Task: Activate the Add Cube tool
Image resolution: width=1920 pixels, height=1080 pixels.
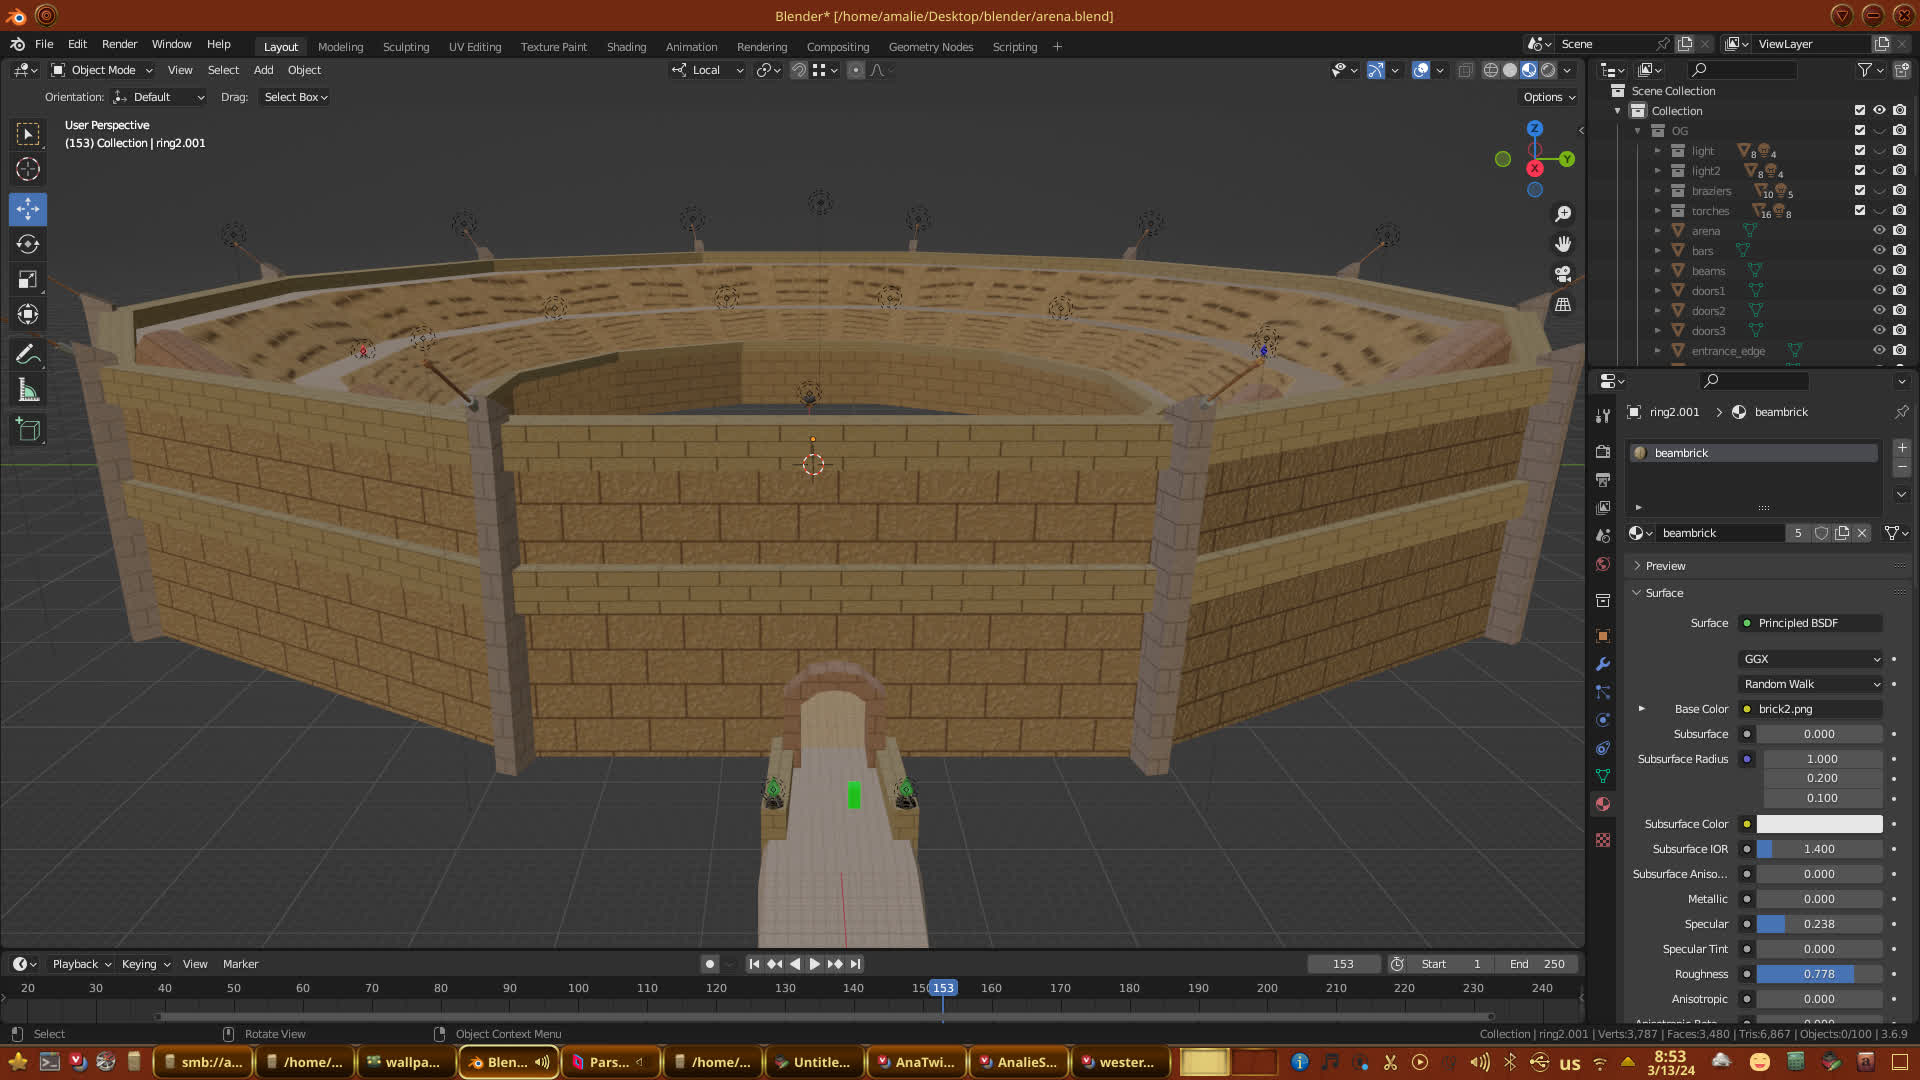Action: (28, 430)
